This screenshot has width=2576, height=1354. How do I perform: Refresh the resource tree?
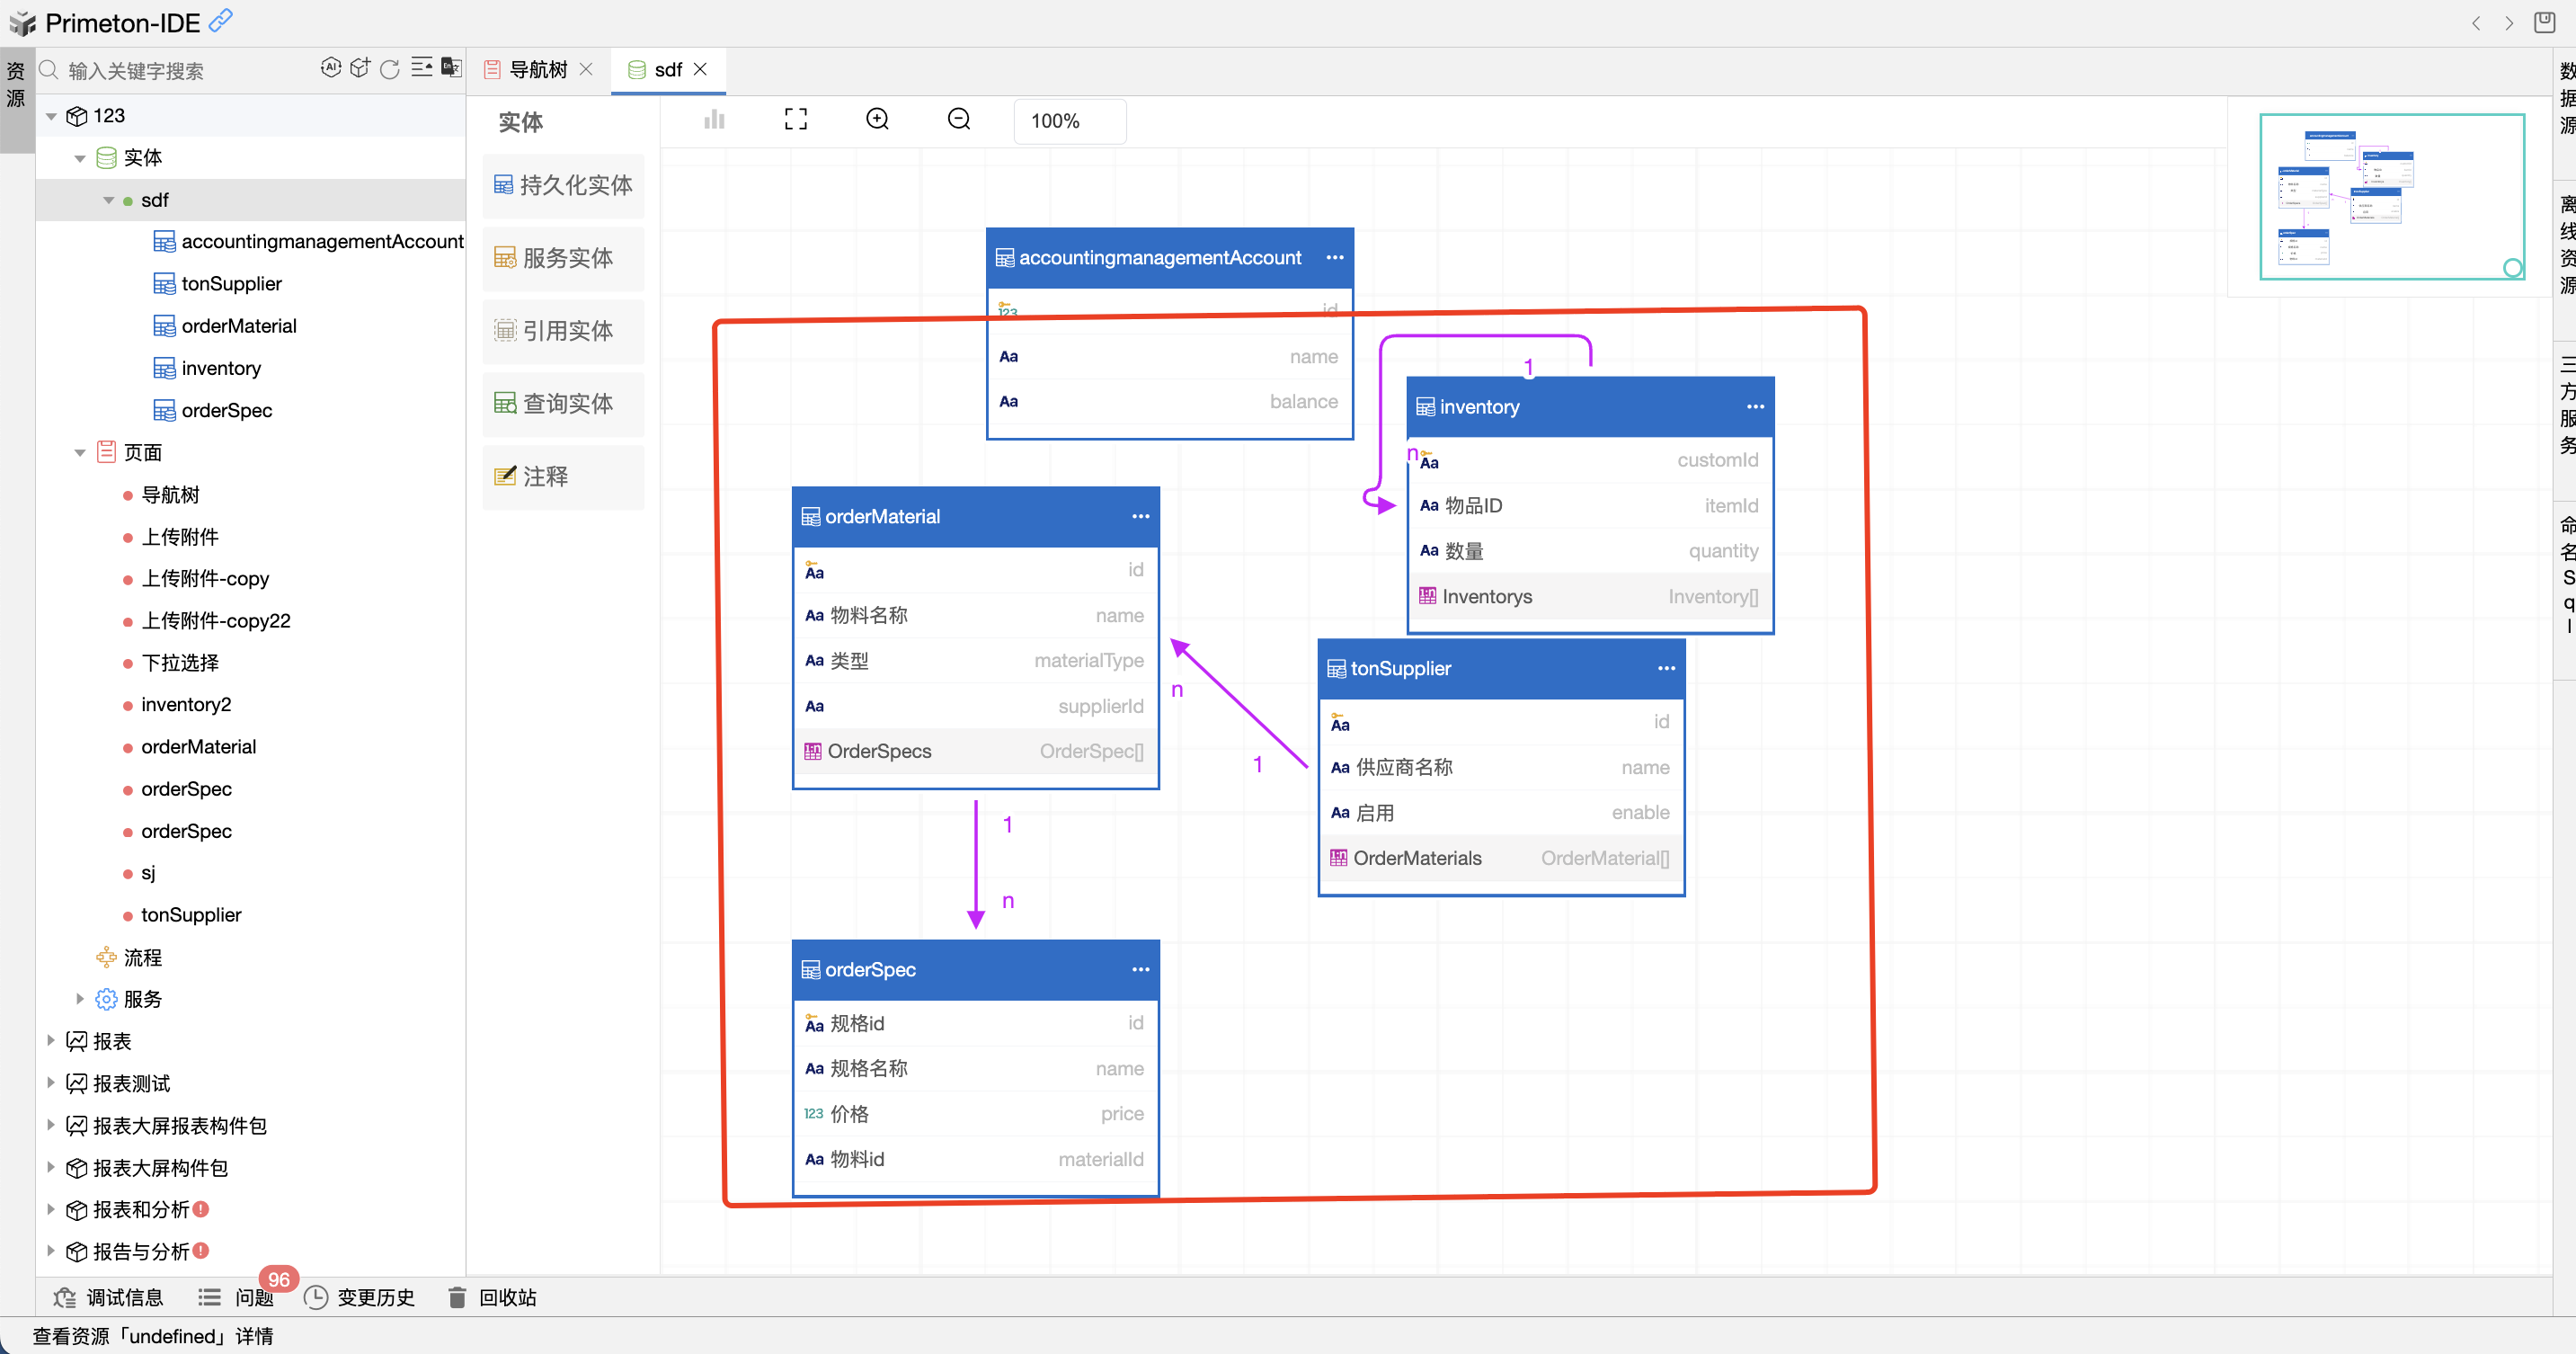click(x=390, y=69)
